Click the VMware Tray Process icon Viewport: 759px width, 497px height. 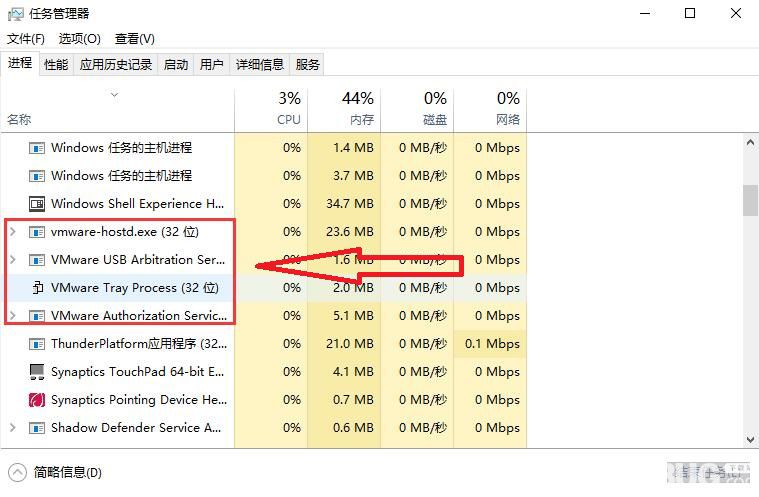coord(38,288)
